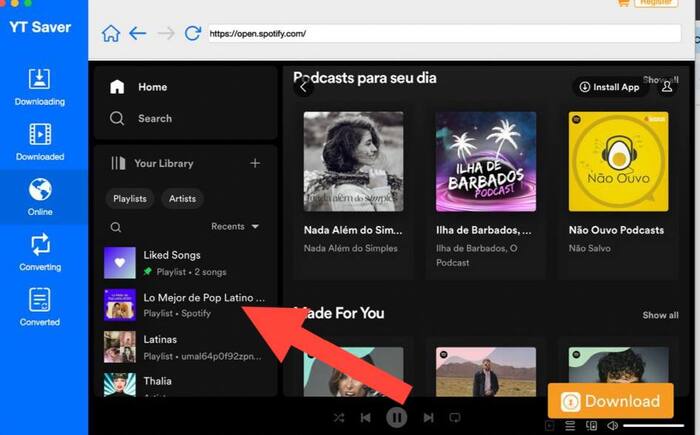The width and height of the screenshot is (700, 435).
Task: Reload the page with refresh icon
Action: (x=193, y=33)
